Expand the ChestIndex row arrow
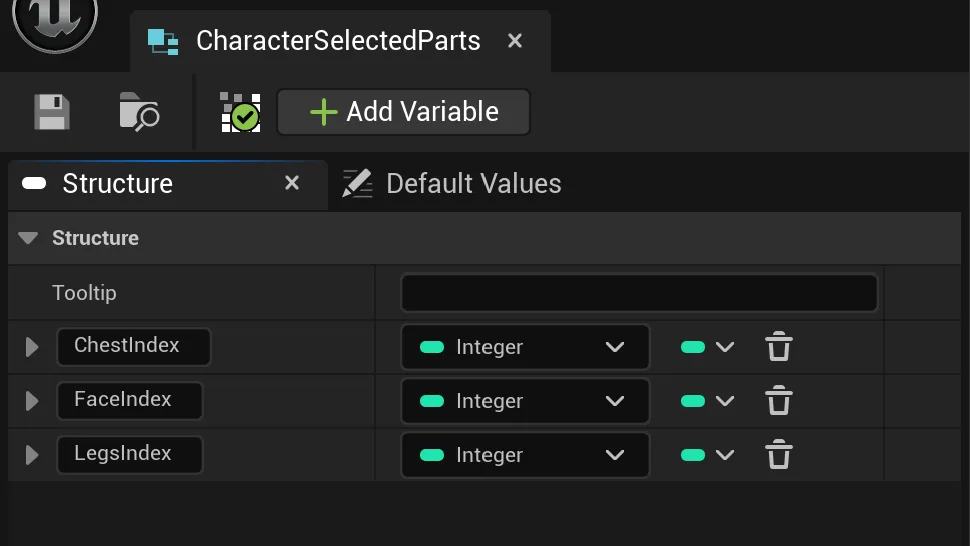This screenshot has width=970, height=546. [32, 347]
